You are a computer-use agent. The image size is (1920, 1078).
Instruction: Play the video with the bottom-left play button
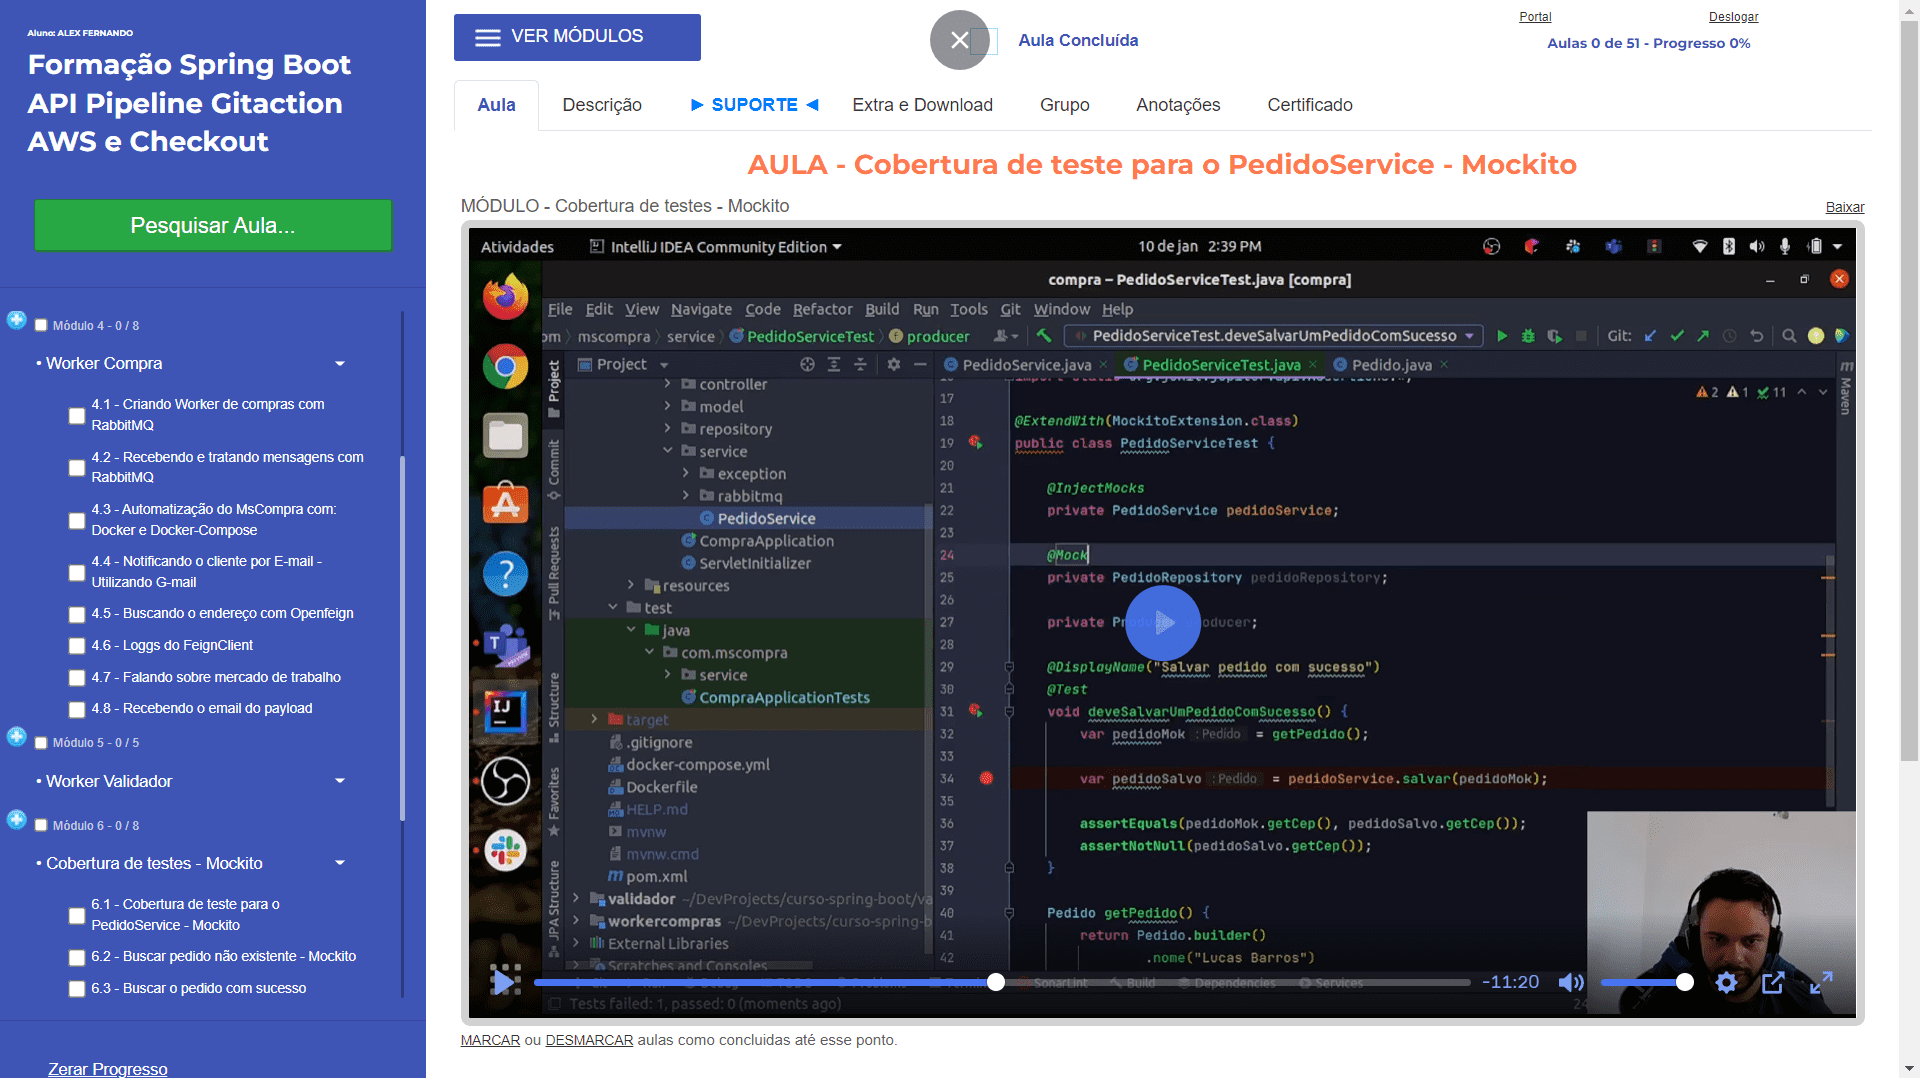(504, 981)
